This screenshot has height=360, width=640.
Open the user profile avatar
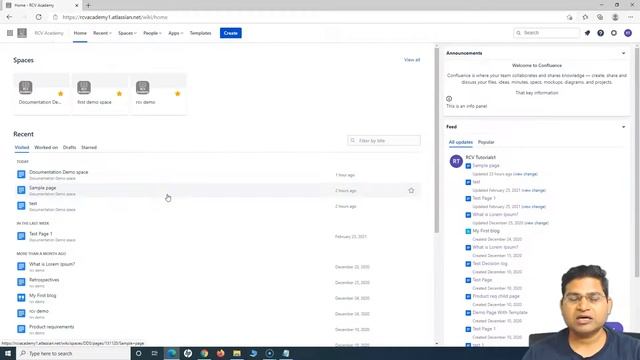[x=628, y=33]
